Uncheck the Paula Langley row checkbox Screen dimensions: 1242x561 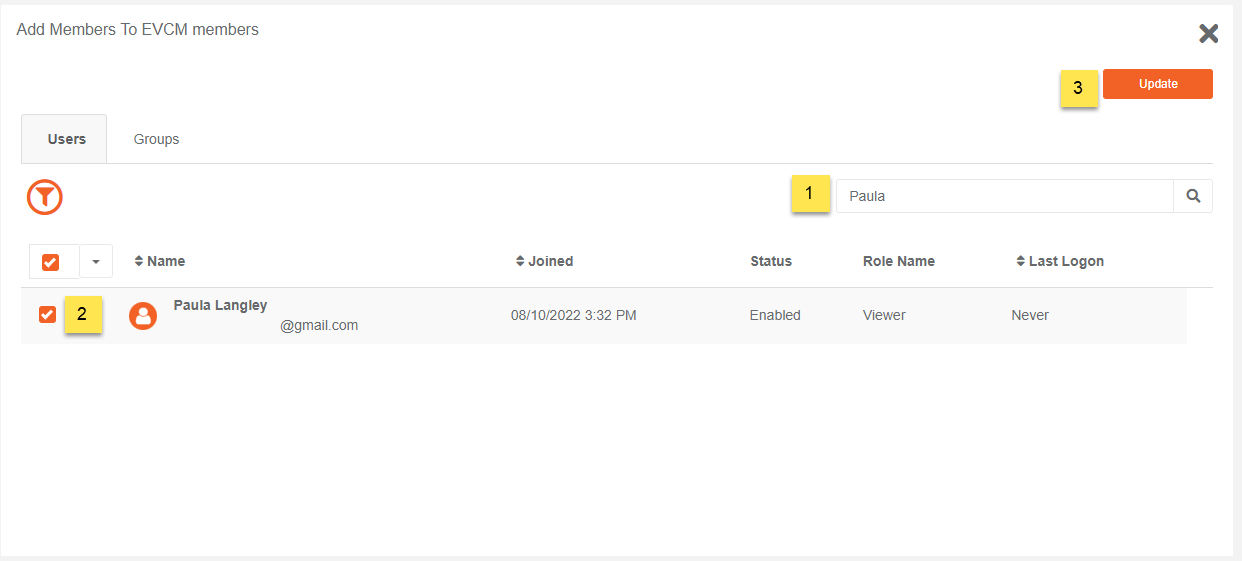pyautogui.click(x=47, y=314)
